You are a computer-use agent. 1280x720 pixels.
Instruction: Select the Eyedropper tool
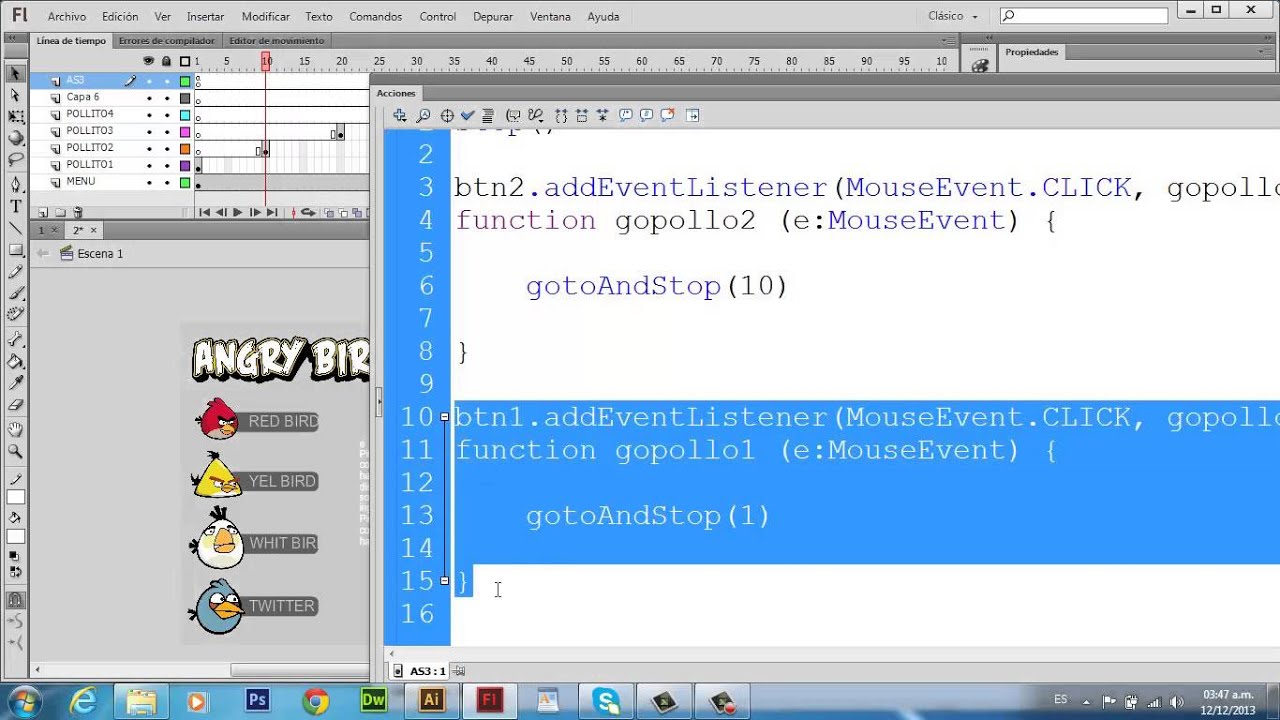[x=15, y=384]
